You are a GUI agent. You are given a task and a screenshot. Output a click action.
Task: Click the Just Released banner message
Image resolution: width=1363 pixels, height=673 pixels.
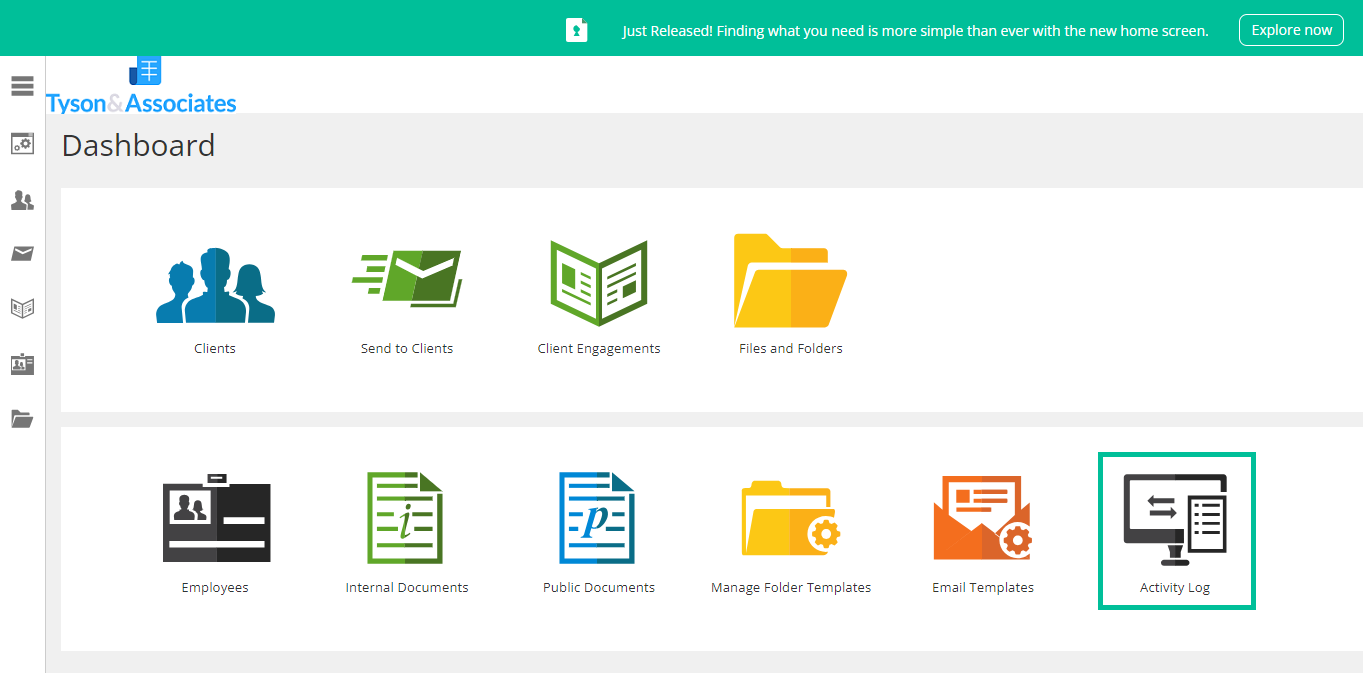(x=915, y=31)
